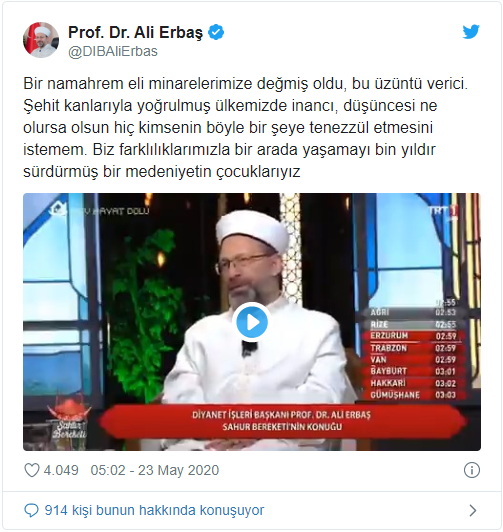Click the reply speech bubble icon
The image size is (503, 532).
click(32, 510)
